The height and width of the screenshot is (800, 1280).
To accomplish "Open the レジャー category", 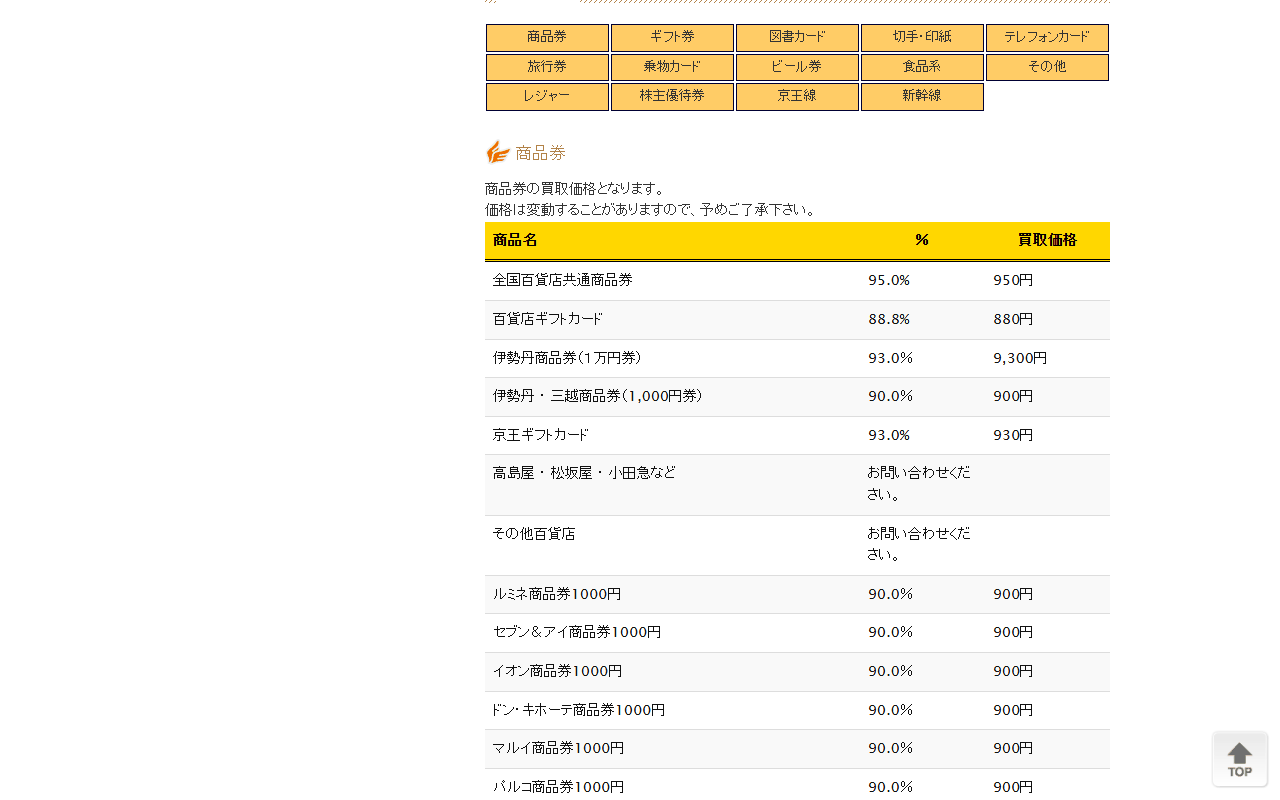I will coord(547,96).
